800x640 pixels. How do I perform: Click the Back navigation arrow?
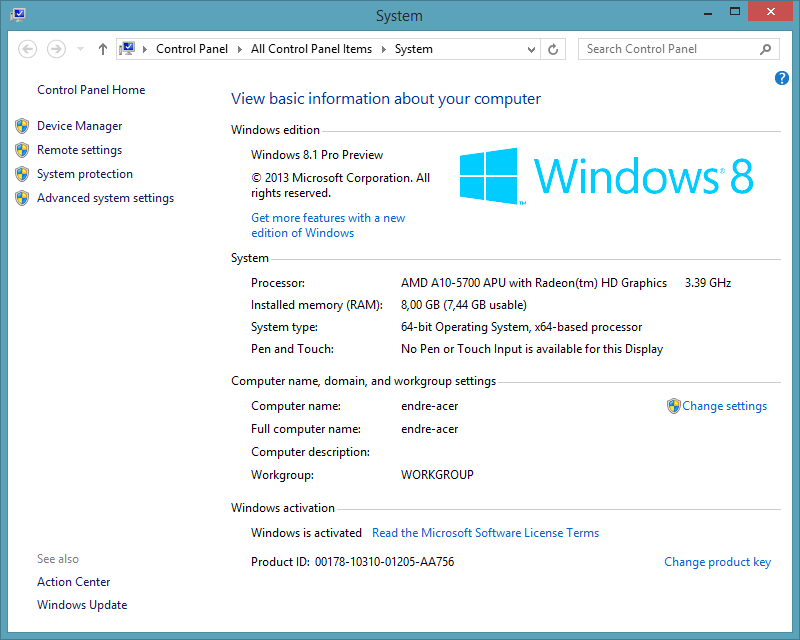tap(28, 50)
